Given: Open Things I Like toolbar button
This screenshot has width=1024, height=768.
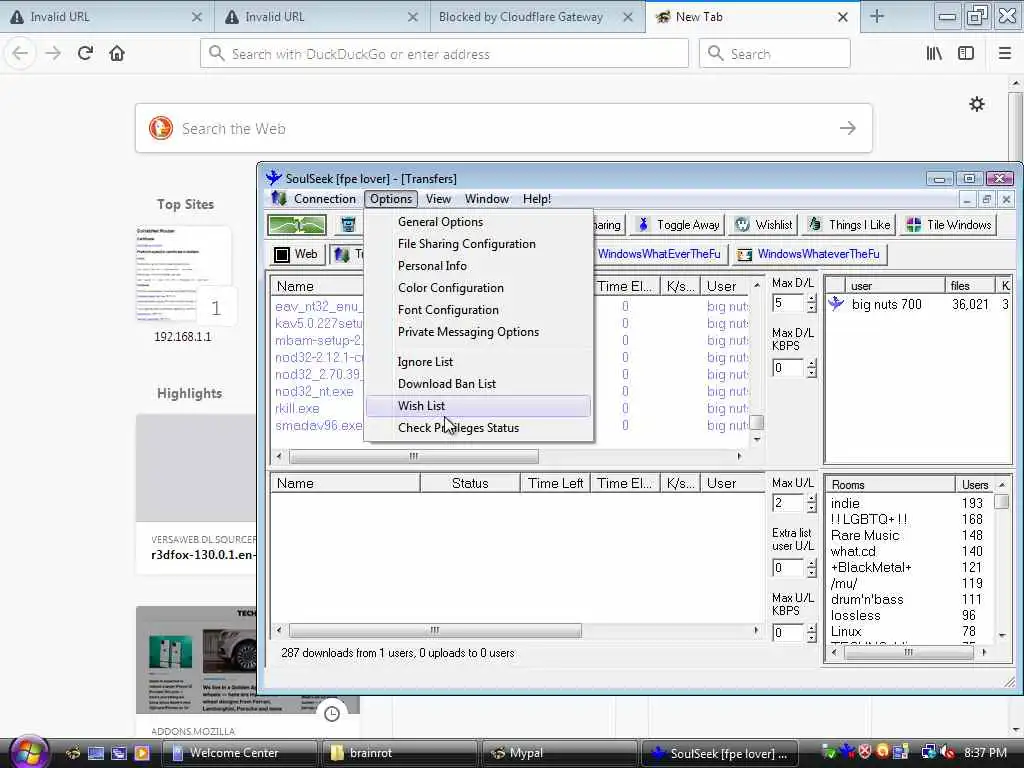Looking at the screenshot, I should 848,225.
